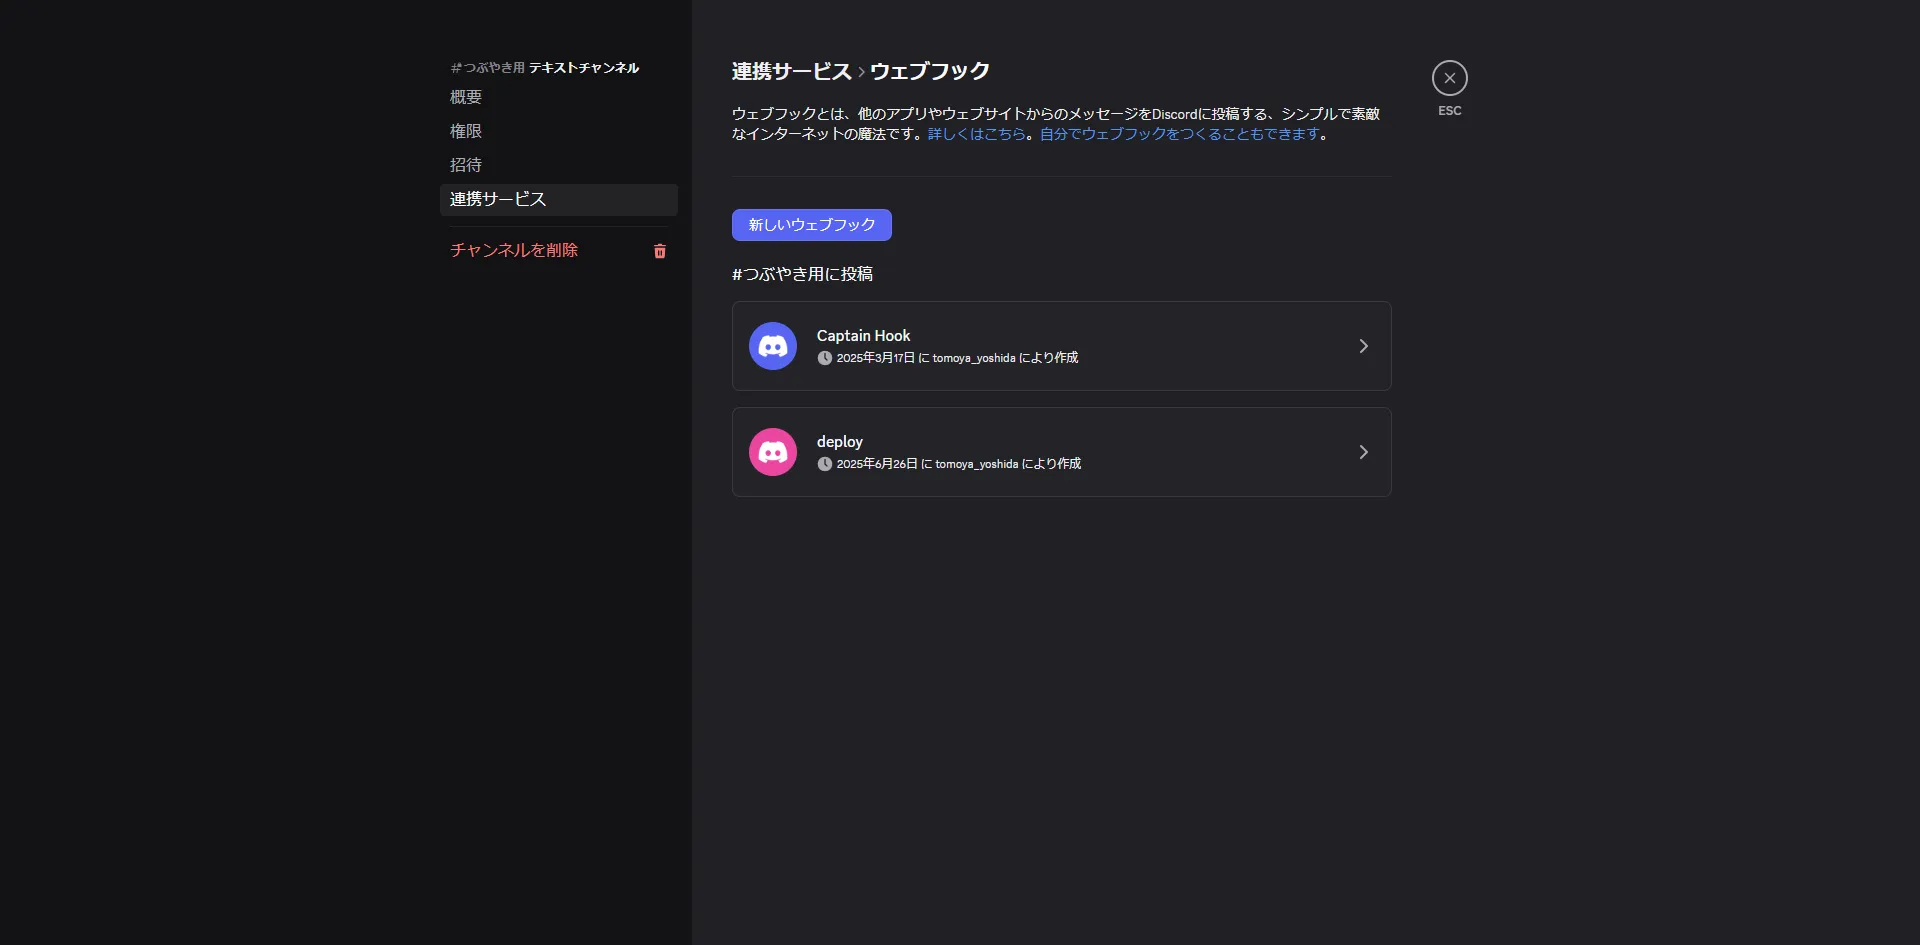Click the #つぶやき用 テキストチャンネル sidebar header
Screen dimensions: 1920x945
[545, 68]
